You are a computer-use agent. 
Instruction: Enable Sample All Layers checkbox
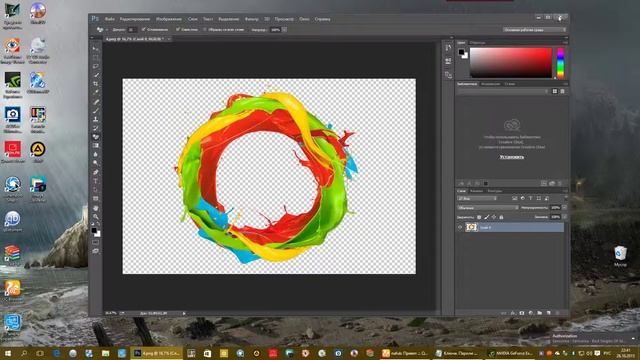[205, 29]
